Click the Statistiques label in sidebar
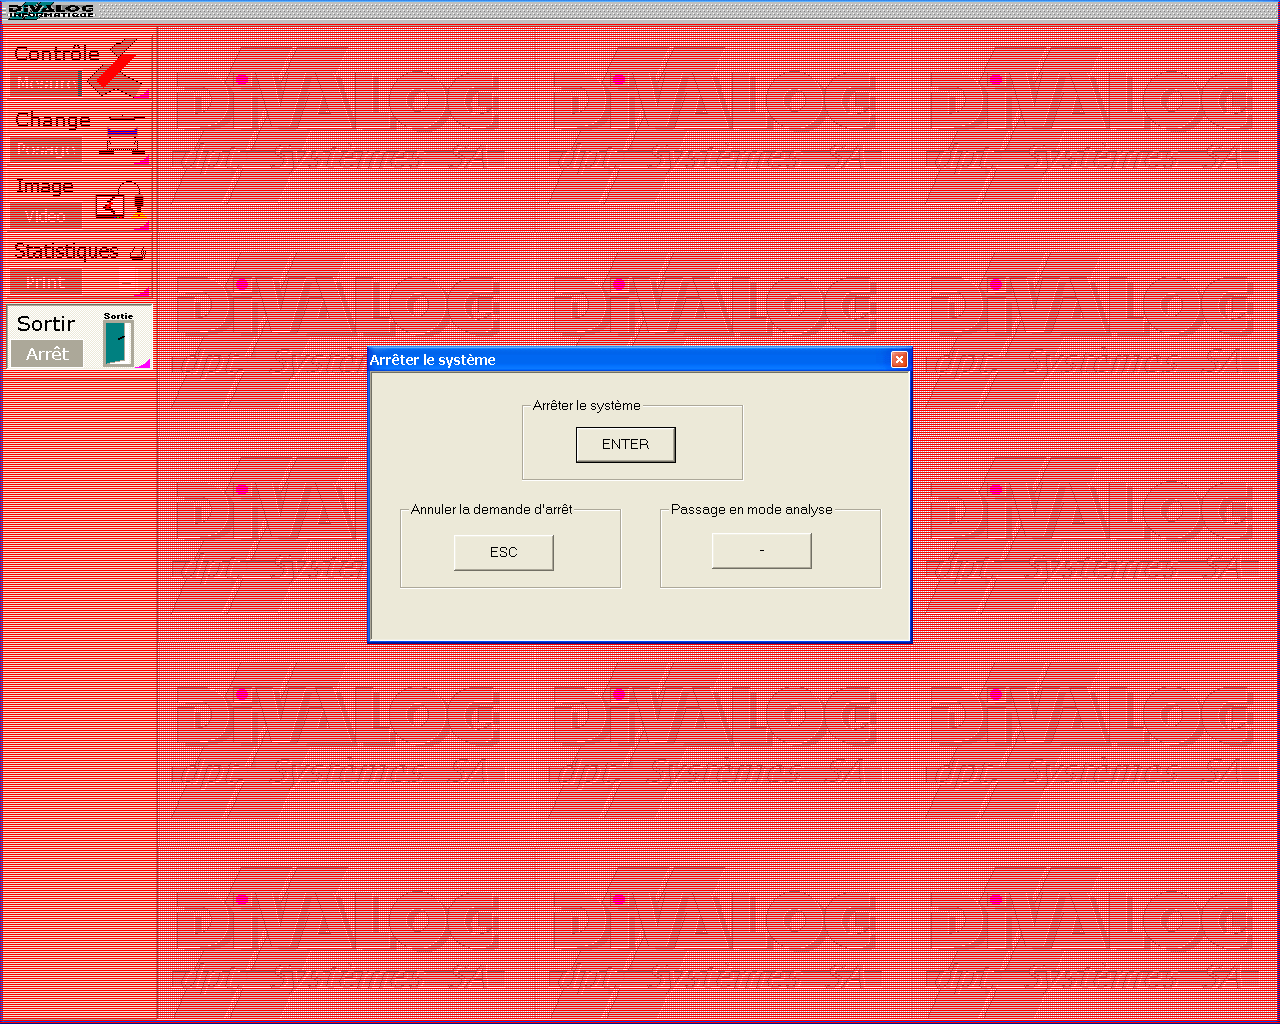Viewport: 1280px width, 1024px height. click(66, 251)
